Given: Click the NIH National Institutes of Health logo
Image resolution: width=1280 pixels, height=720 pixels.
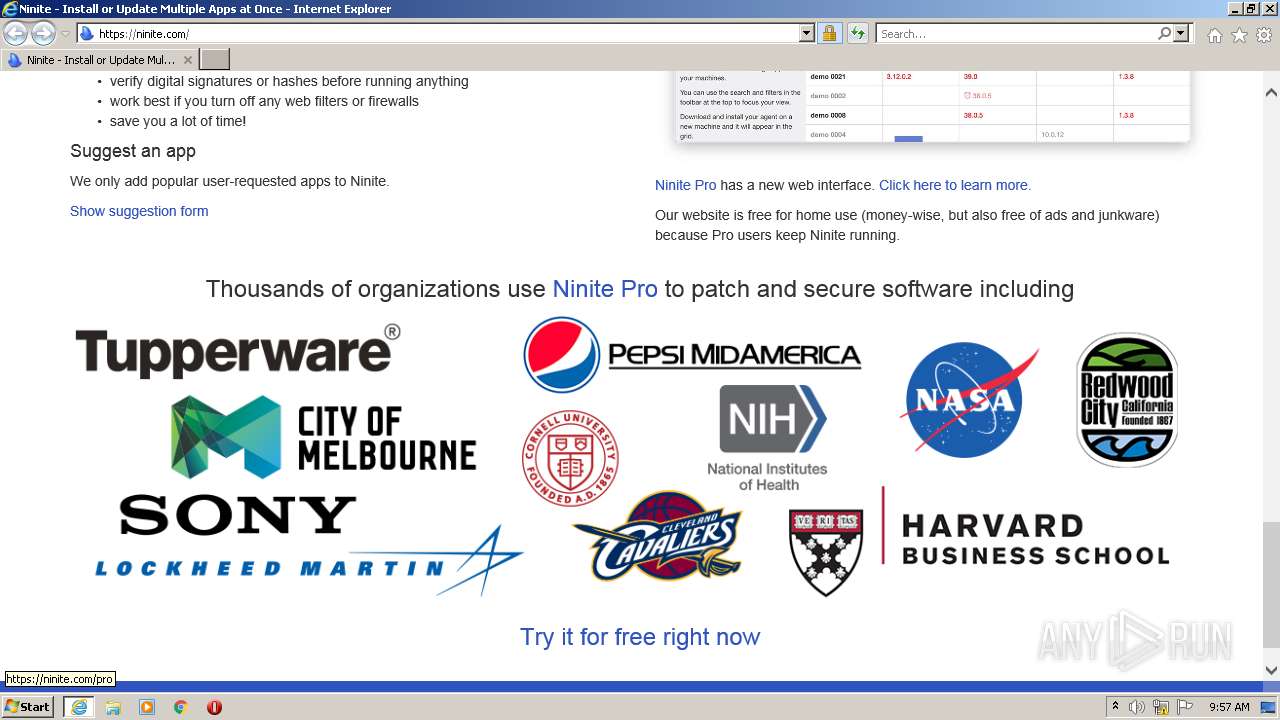Looking at the screenshot, I should pyautogui.click(x=768, y=437).
